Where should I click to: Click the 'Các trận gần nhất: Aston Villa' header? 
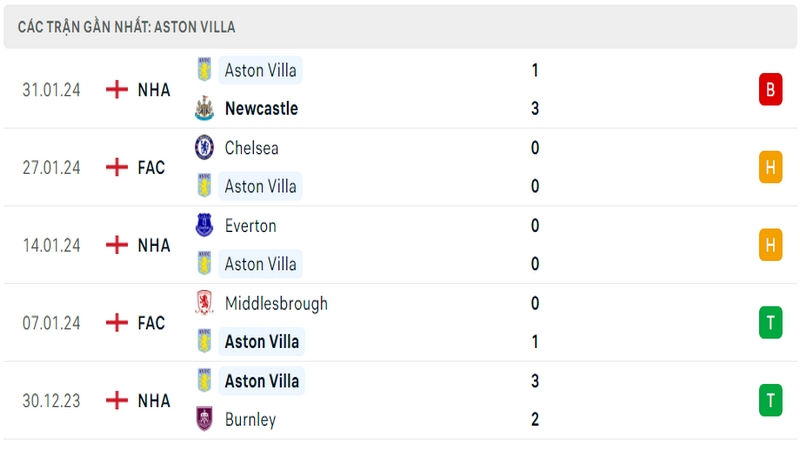[126, 27]
